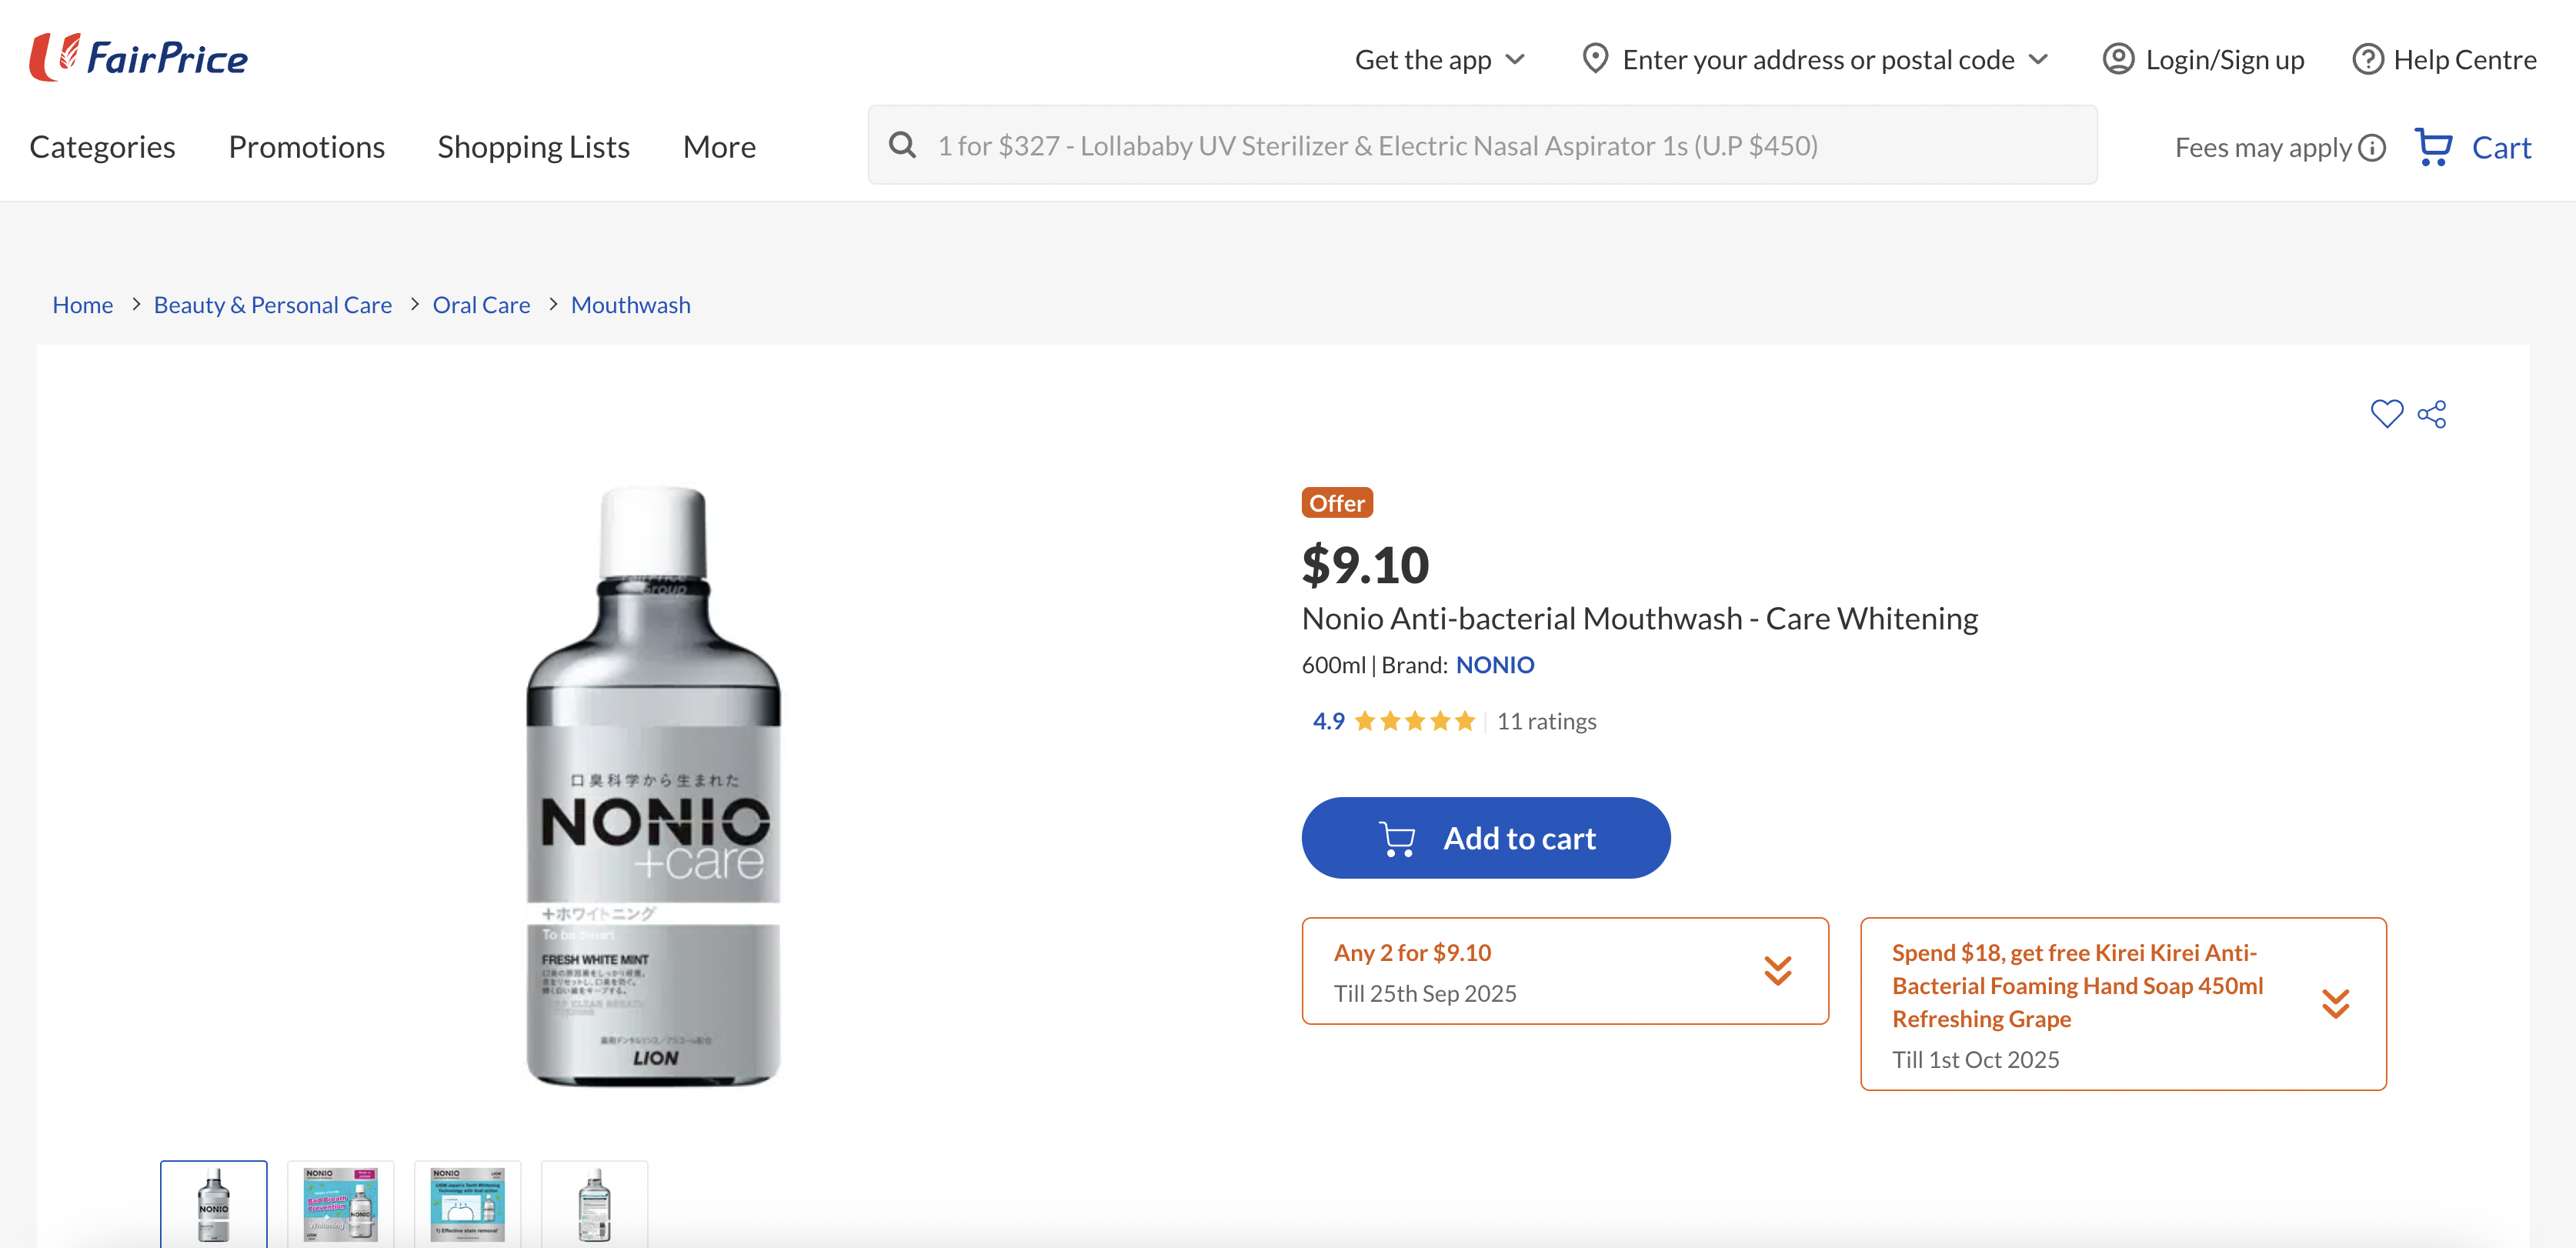The width and height of the screenshot is (2576, 1248).
Task: Select the second product thumbnail
Action: coord(340,1203)
